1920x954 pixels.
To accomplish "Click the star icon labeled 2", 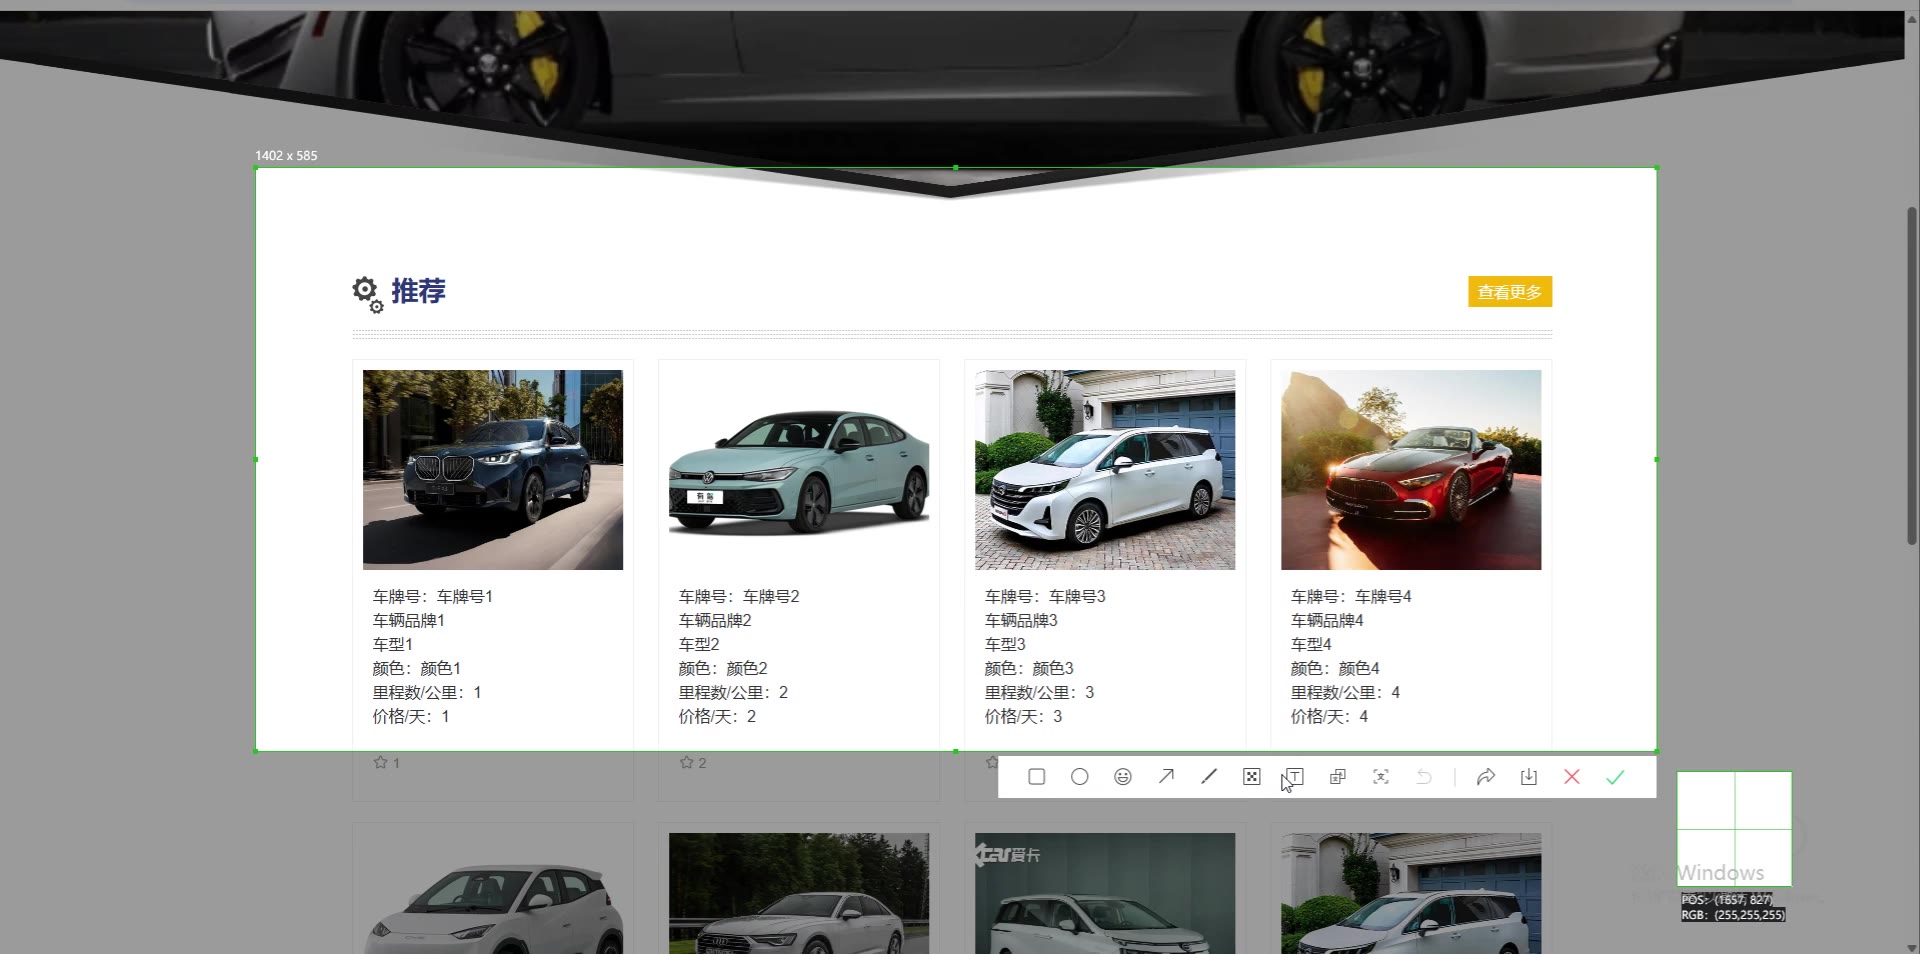I will (x=686, y=762).
